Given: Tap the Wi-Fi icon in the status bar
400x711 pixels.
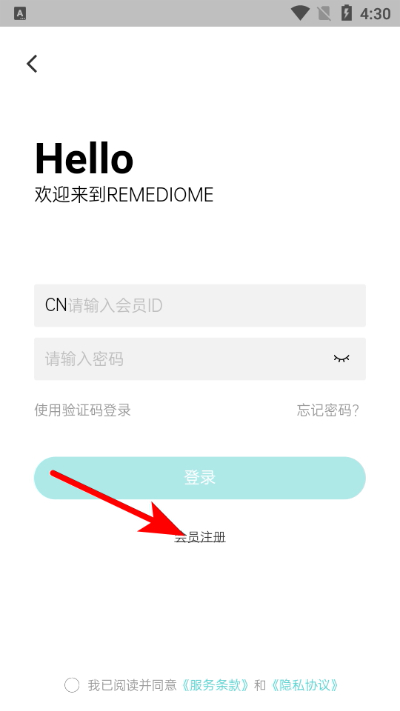Looking at the screenshot, I should pos(300,13).
